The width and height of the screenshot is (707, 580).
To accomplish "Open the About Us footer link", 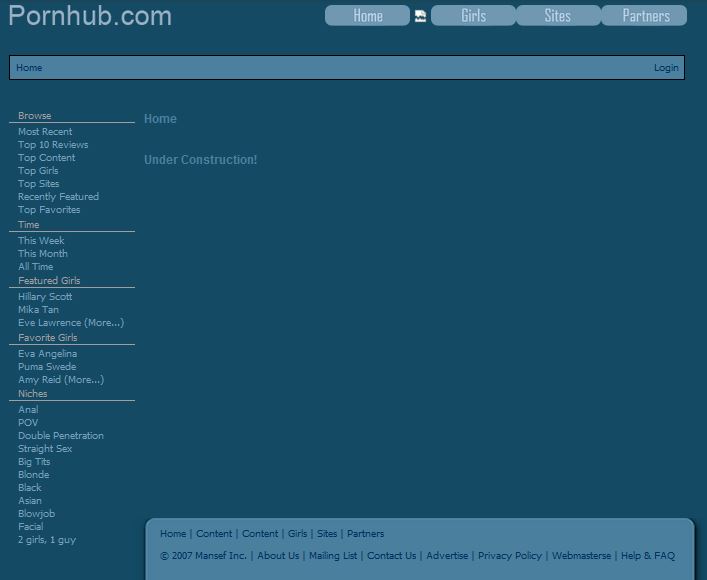I will tap(278, 556).
